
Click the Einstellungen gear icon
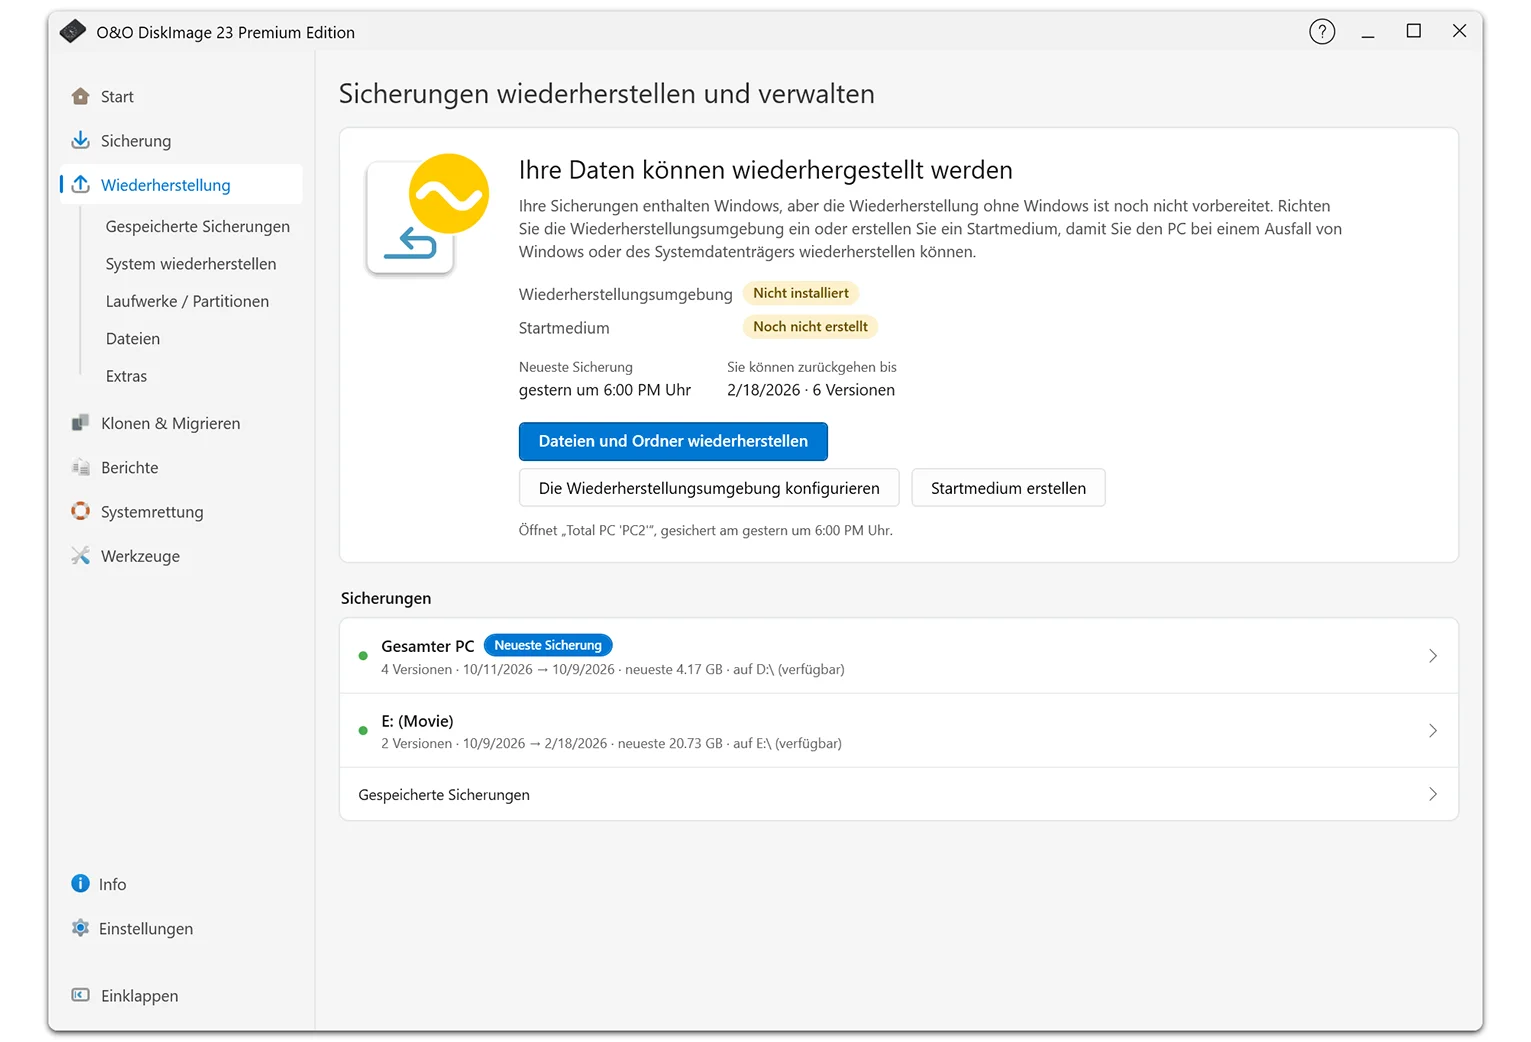(x=81, y=928)
